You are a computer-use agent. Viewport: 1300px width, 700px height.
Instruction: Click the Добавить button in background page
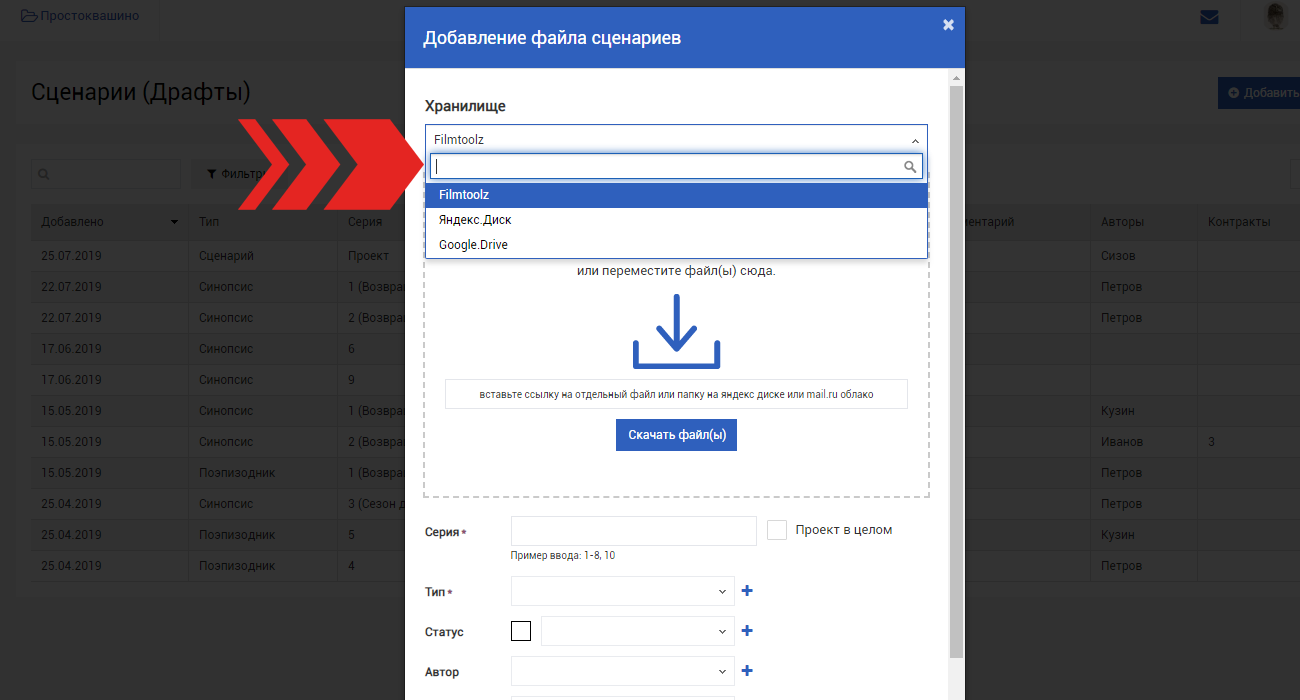pyautogui.click(x=1259, y=93)
